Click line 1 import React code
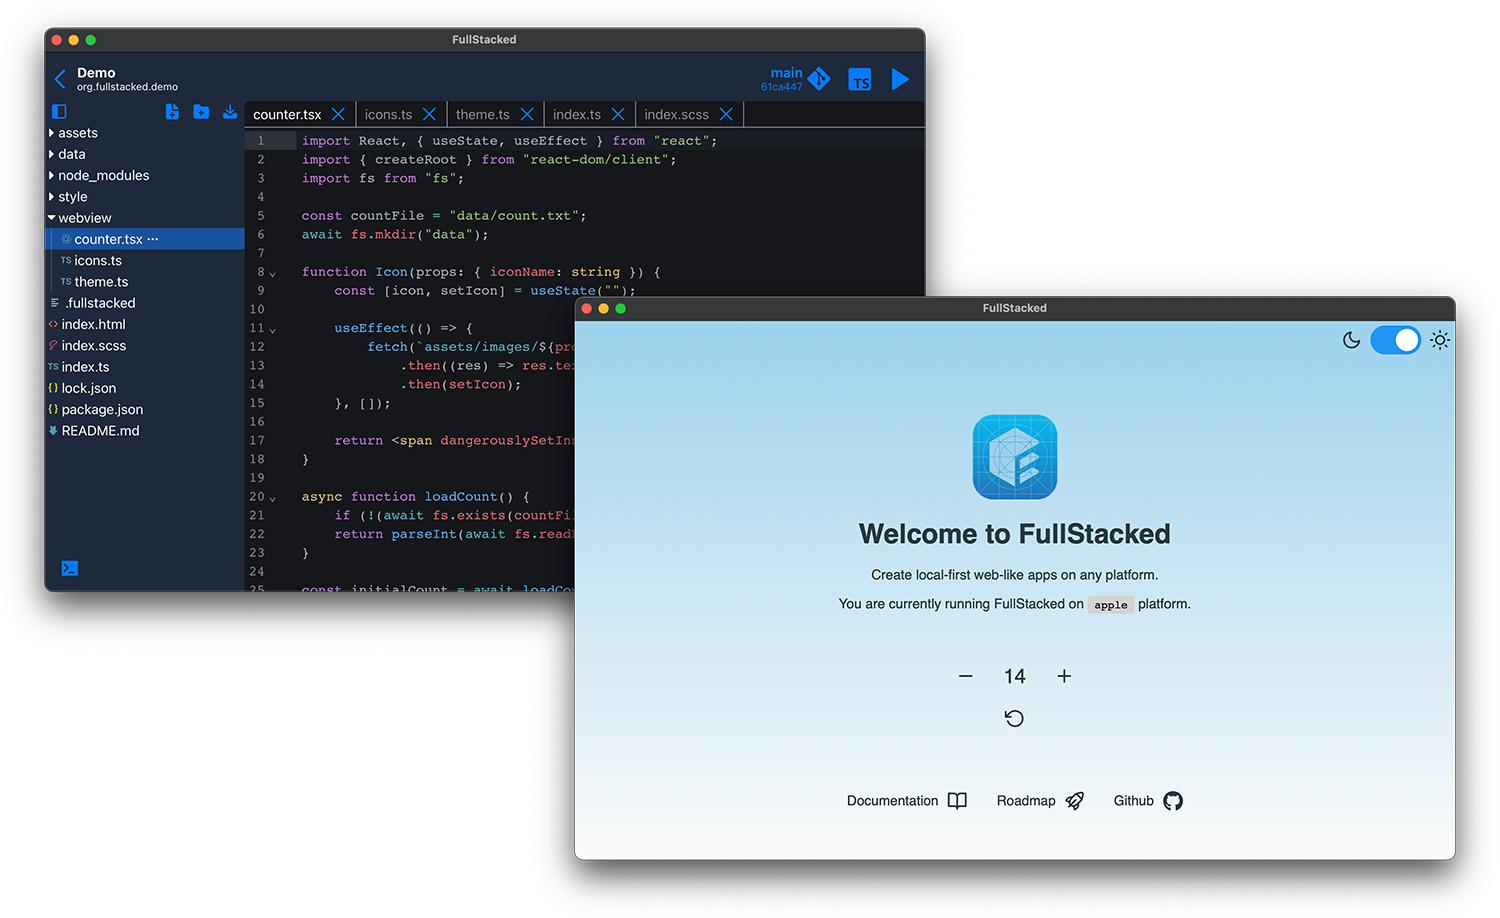Screen dimensions: 1500x918 click(510, 141)
